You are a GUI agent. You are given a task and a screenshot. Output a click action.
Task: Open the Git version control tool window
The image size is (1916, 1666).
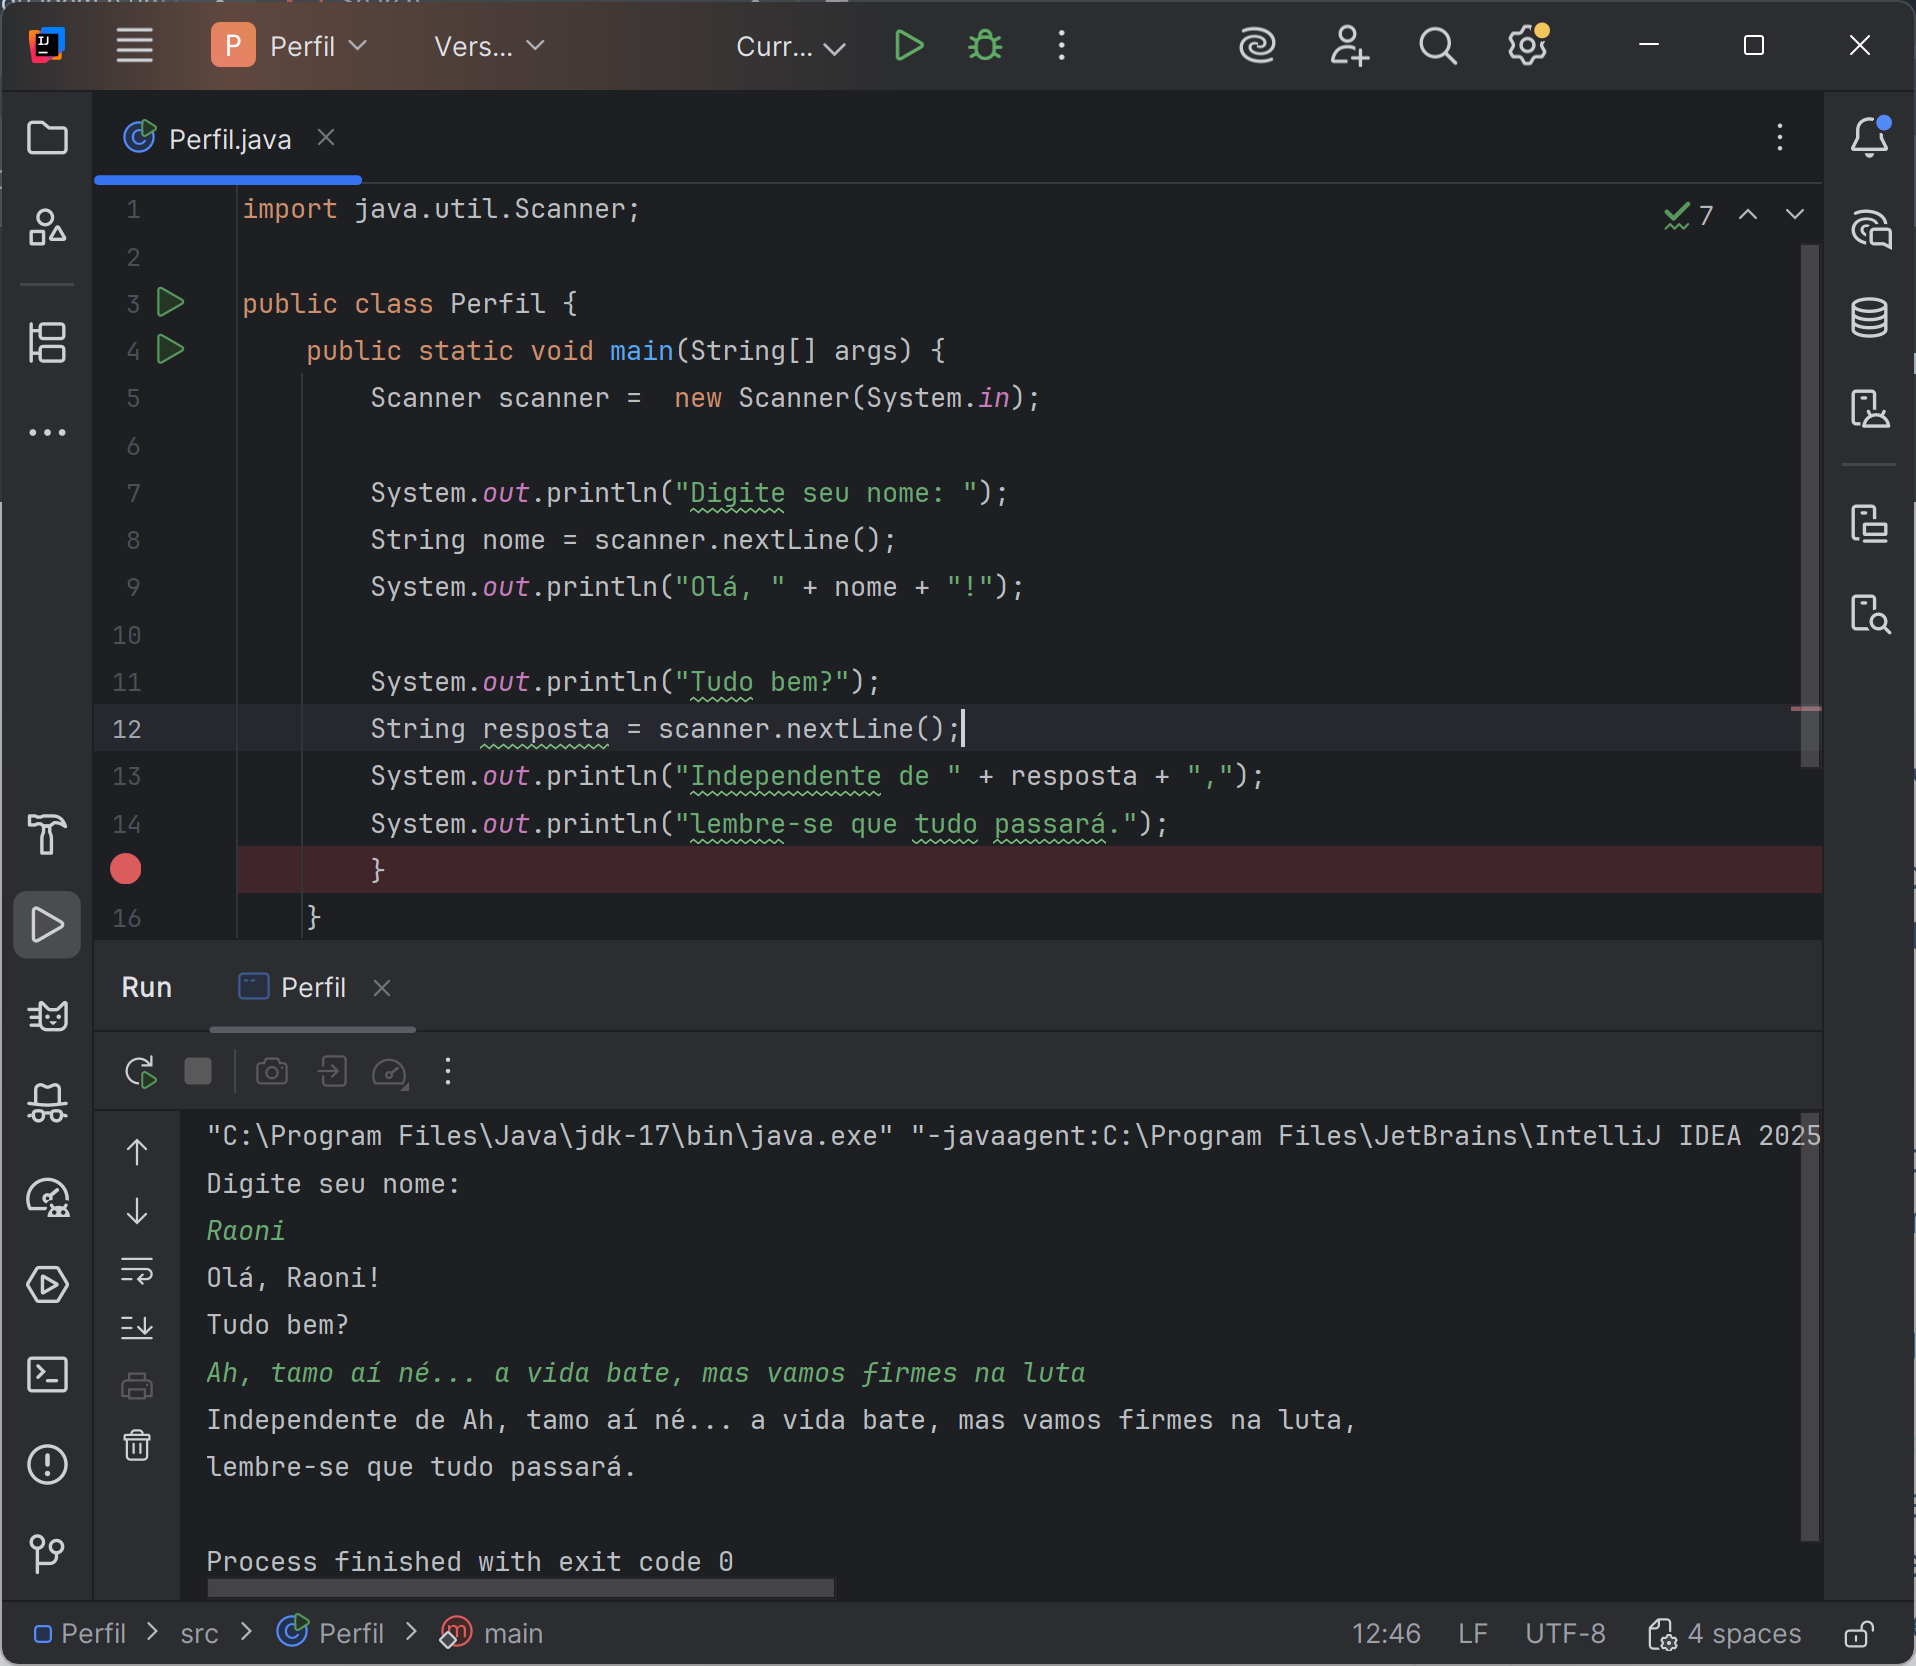47,1553
